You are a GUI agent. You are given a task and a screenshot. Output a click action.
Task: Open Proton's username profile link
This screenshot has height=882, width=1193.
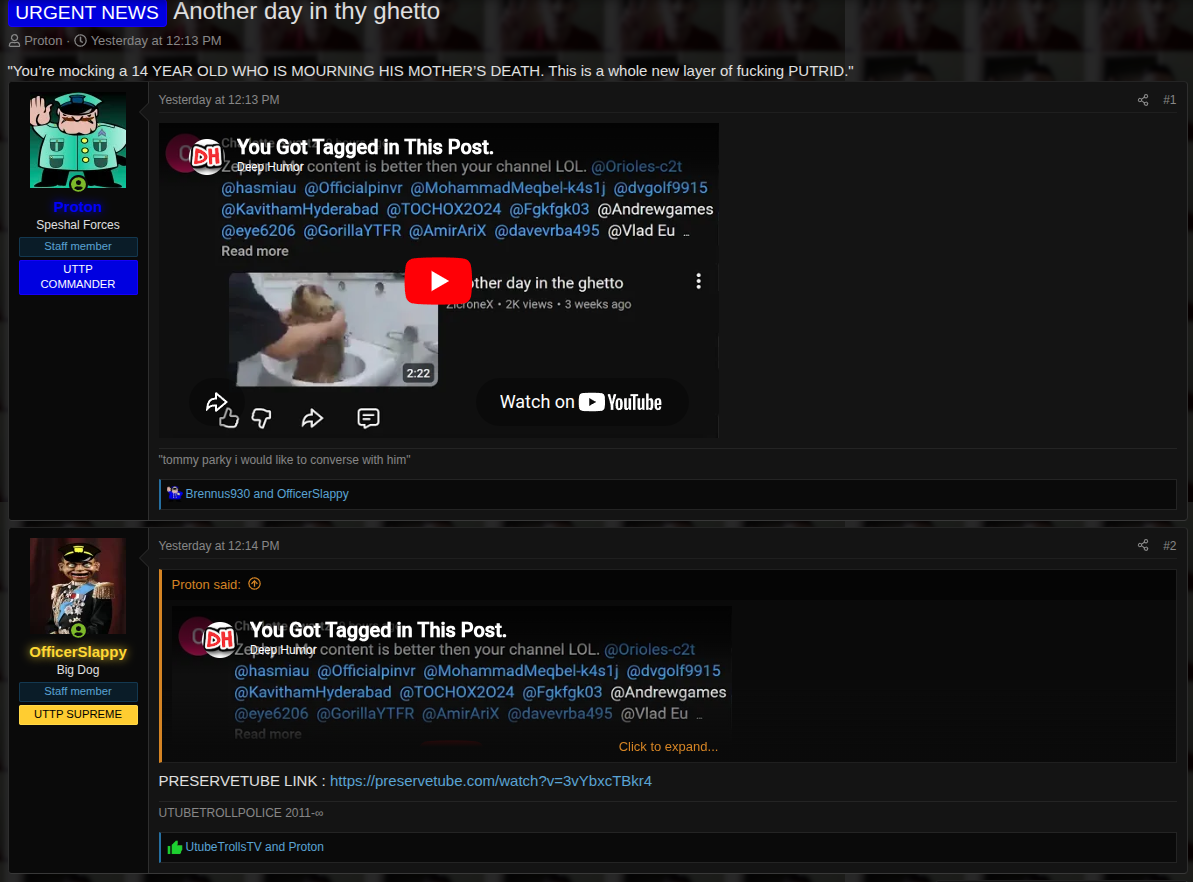(x=78, y=207)
